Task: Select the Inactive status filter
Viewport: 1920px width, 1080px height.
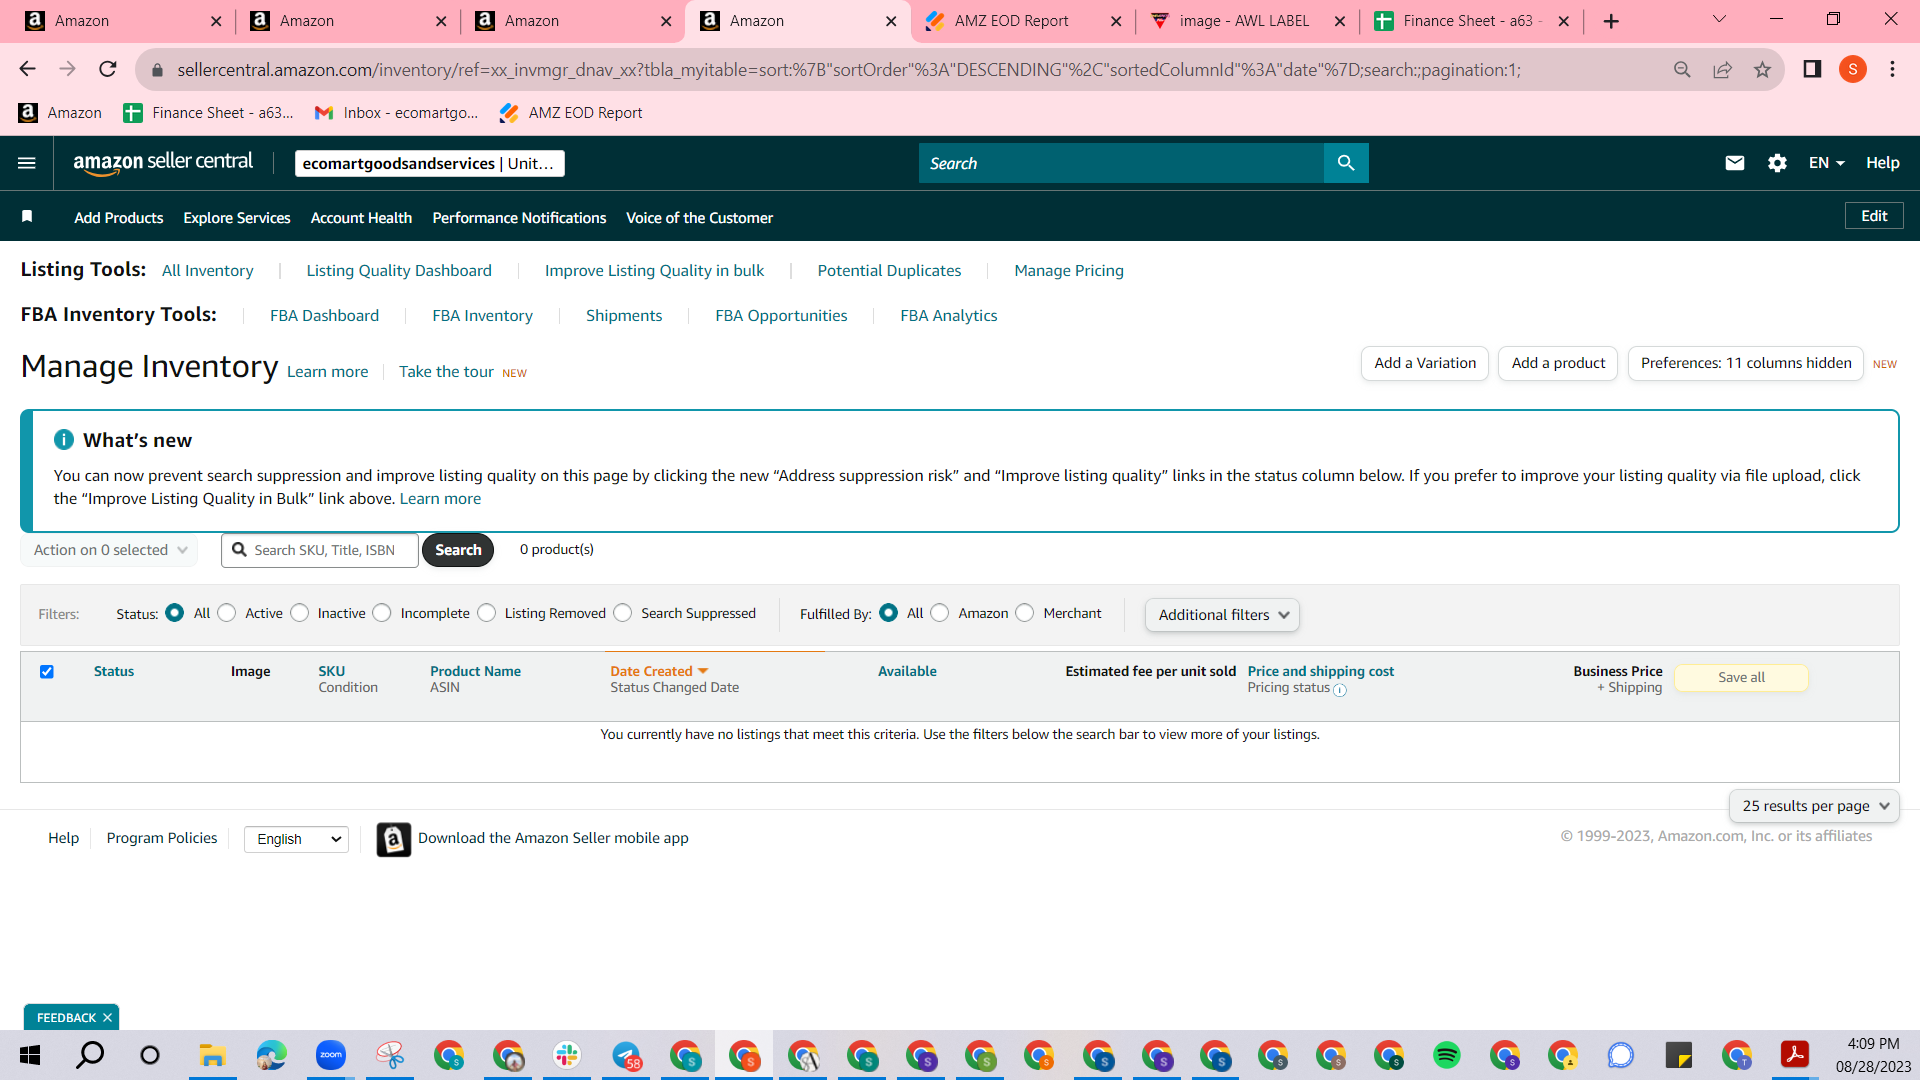Action: 300,613
